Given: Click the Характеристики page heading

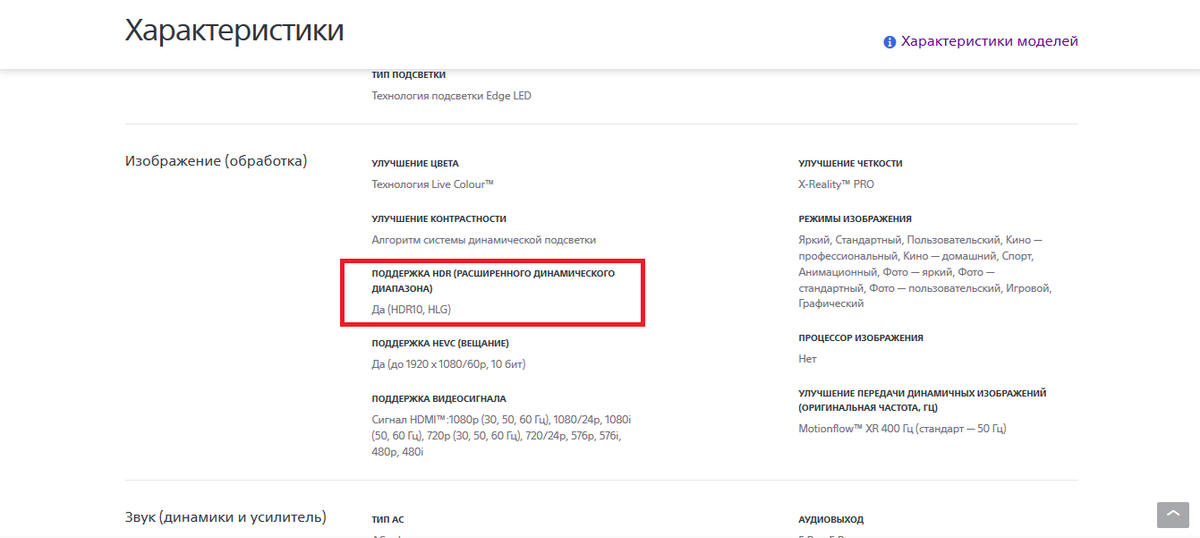Looking at the screenshot, I should (x=234, y=30).
